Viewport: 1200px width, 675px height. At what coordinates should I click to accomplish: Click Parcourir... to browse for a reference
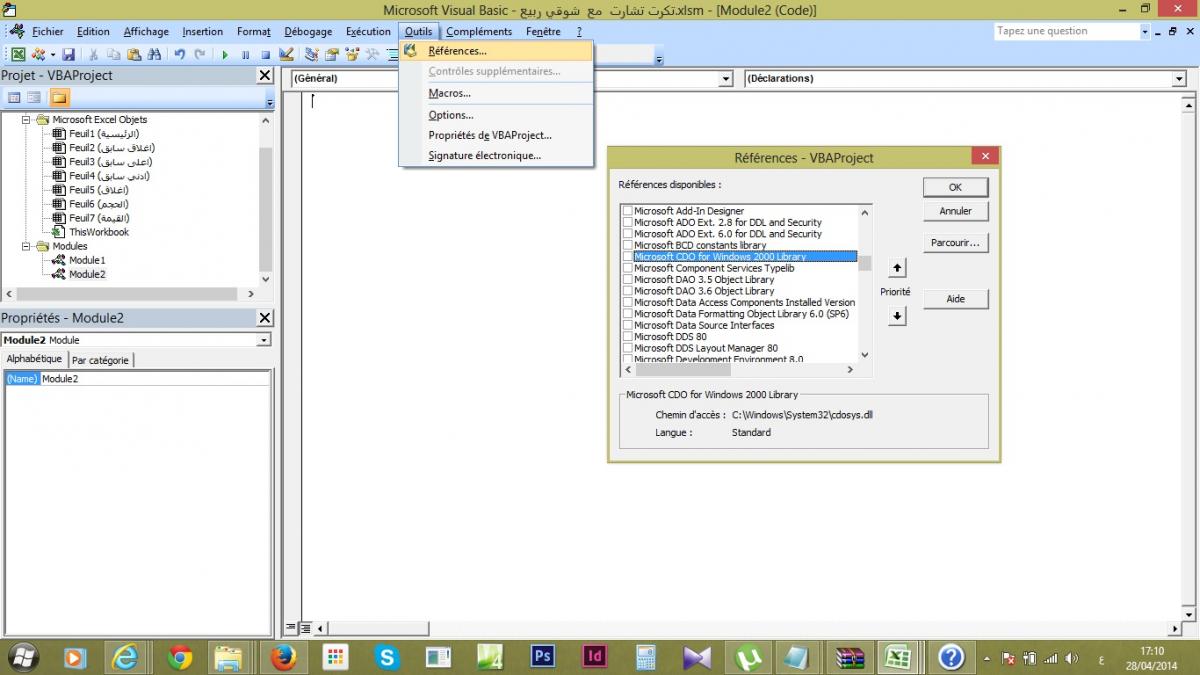click(955, 243)
